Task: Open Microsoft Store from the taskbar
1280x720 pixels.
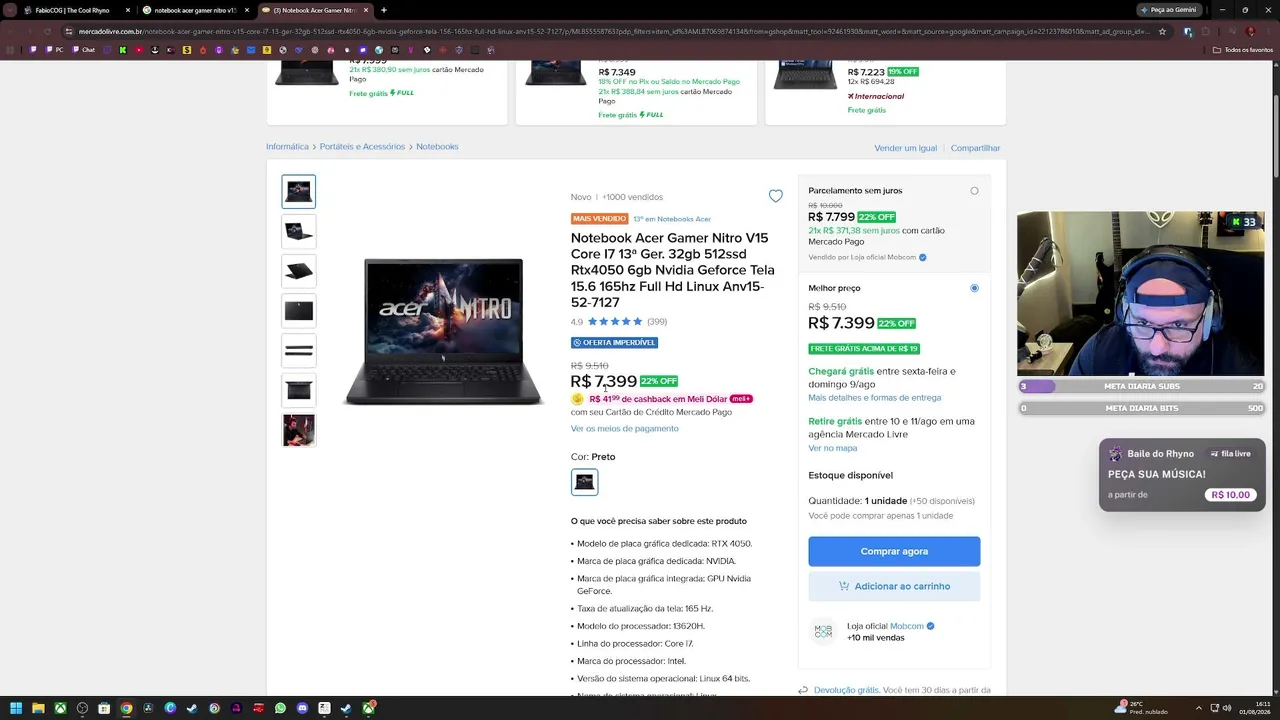Action: 104,708
